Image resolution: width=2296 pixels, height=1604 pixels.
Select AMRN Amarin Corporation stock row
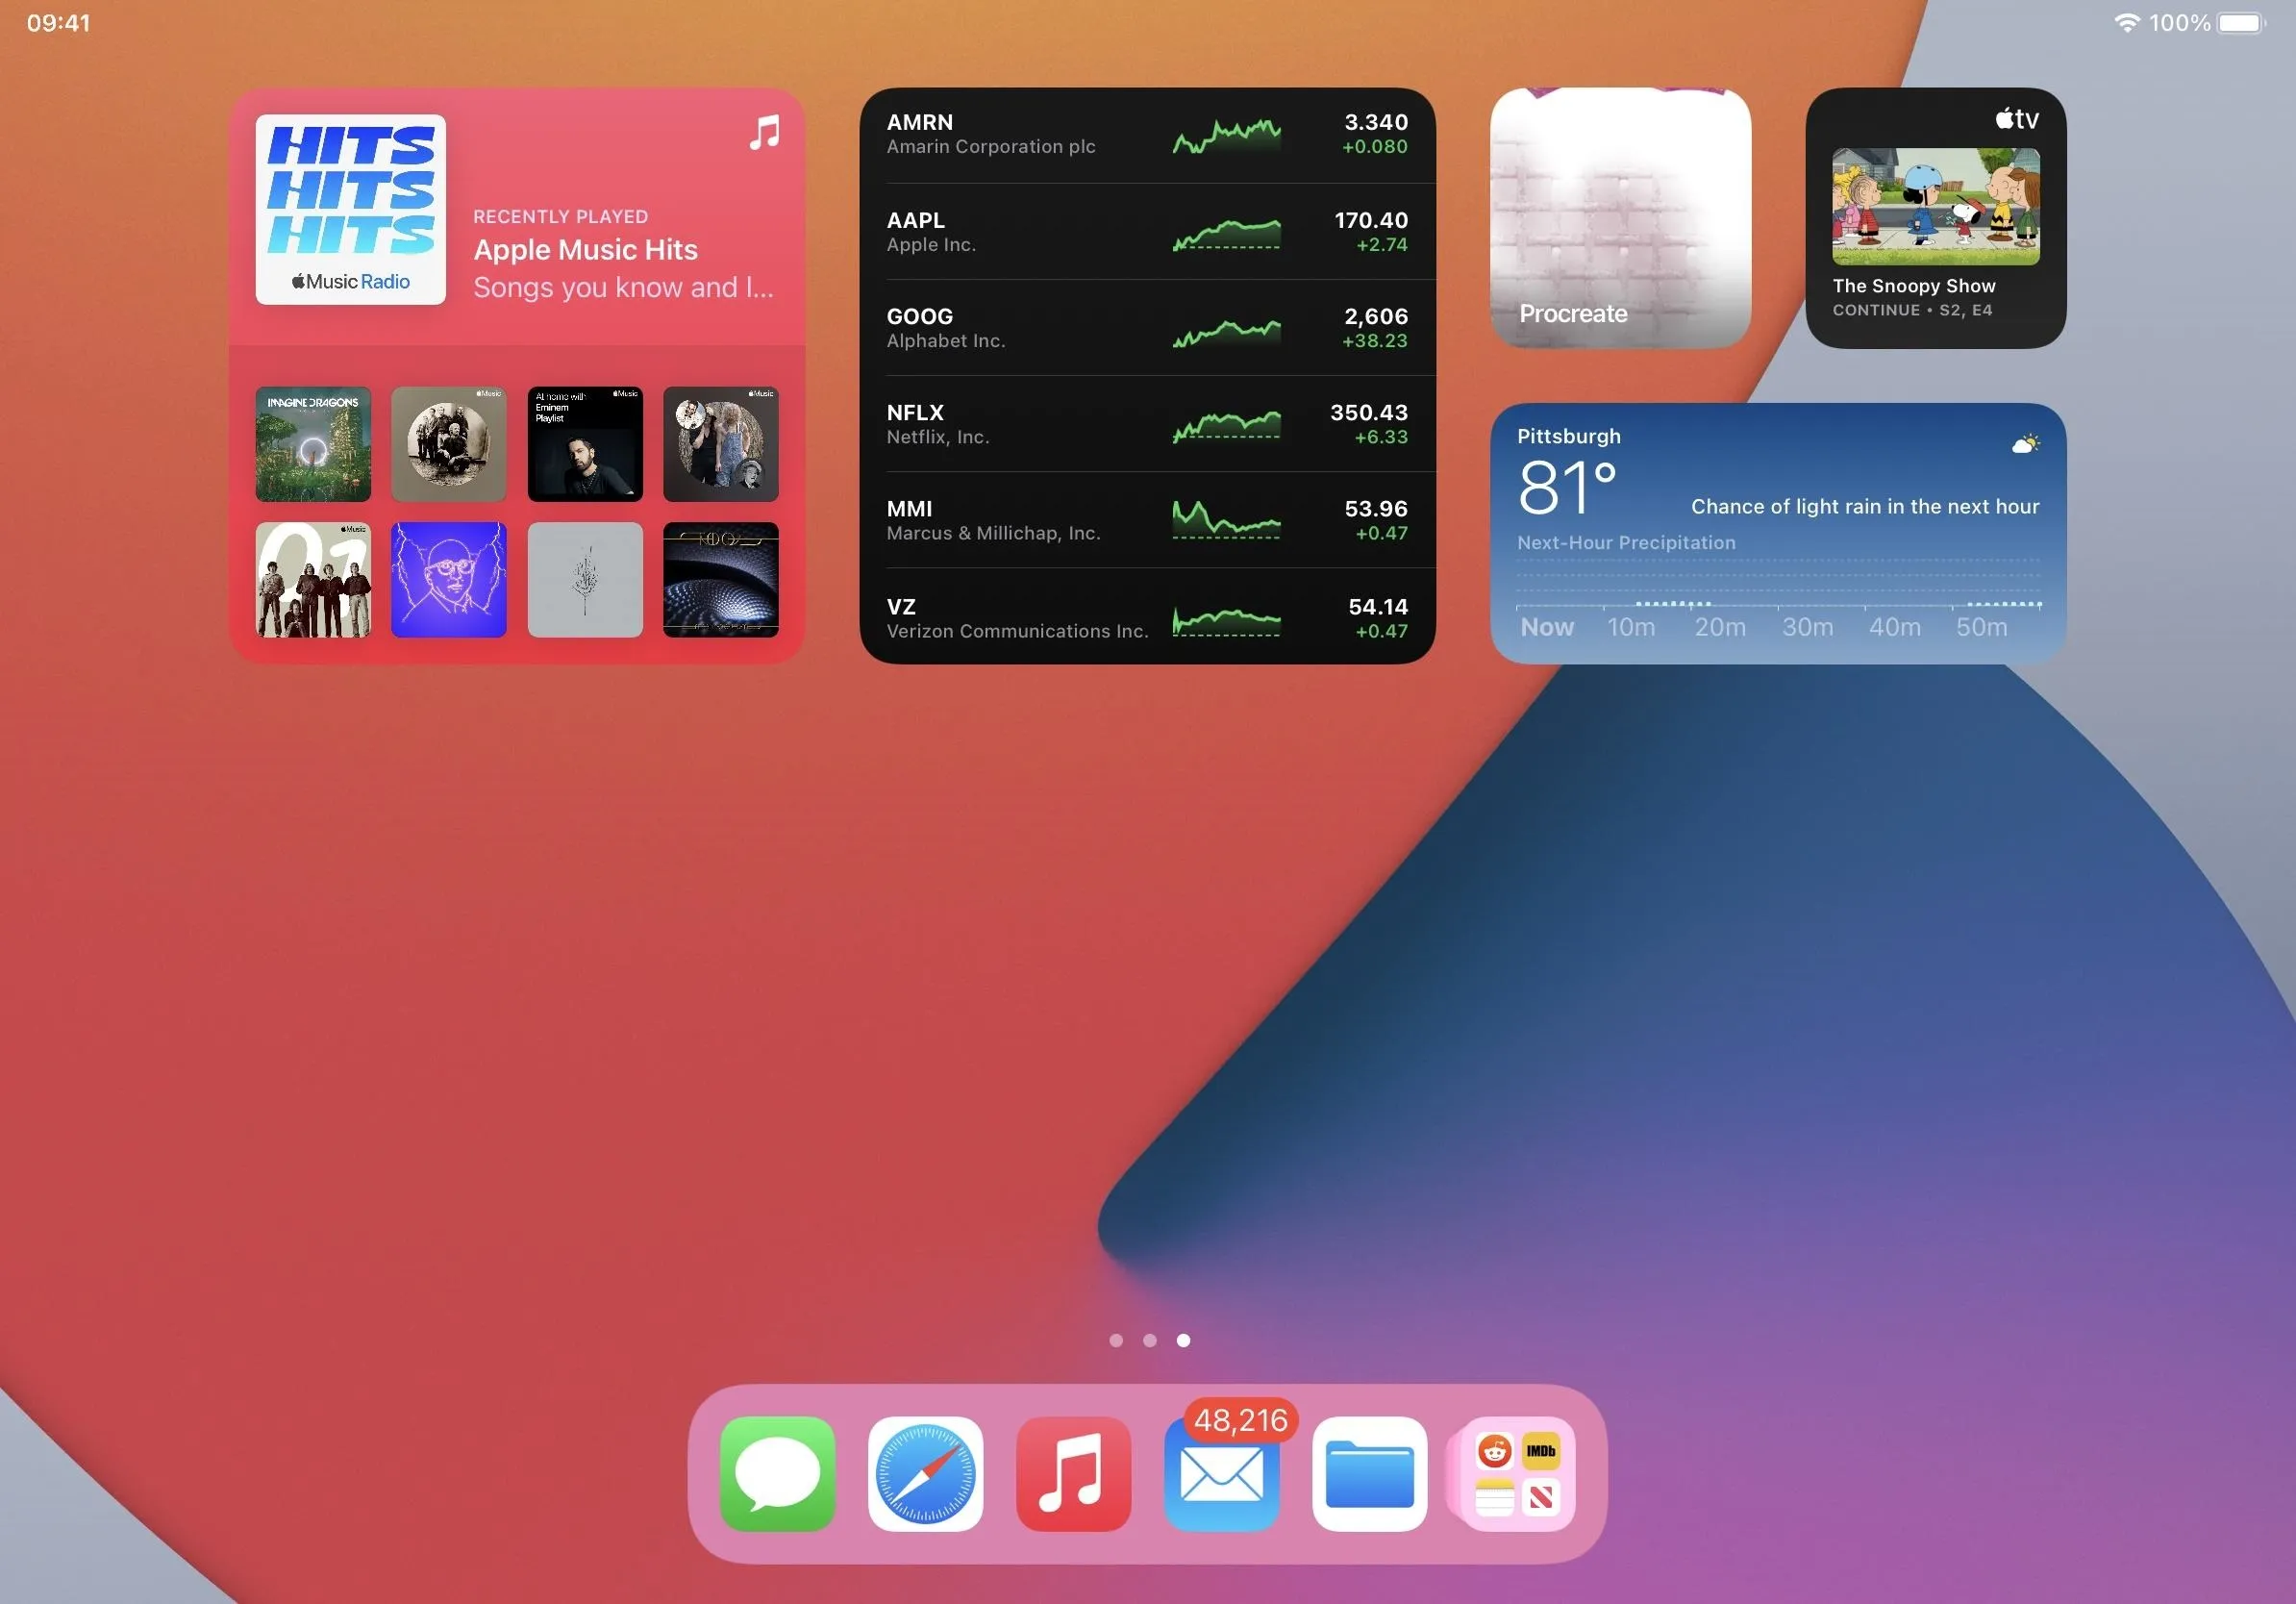(x=1147, y=135)
